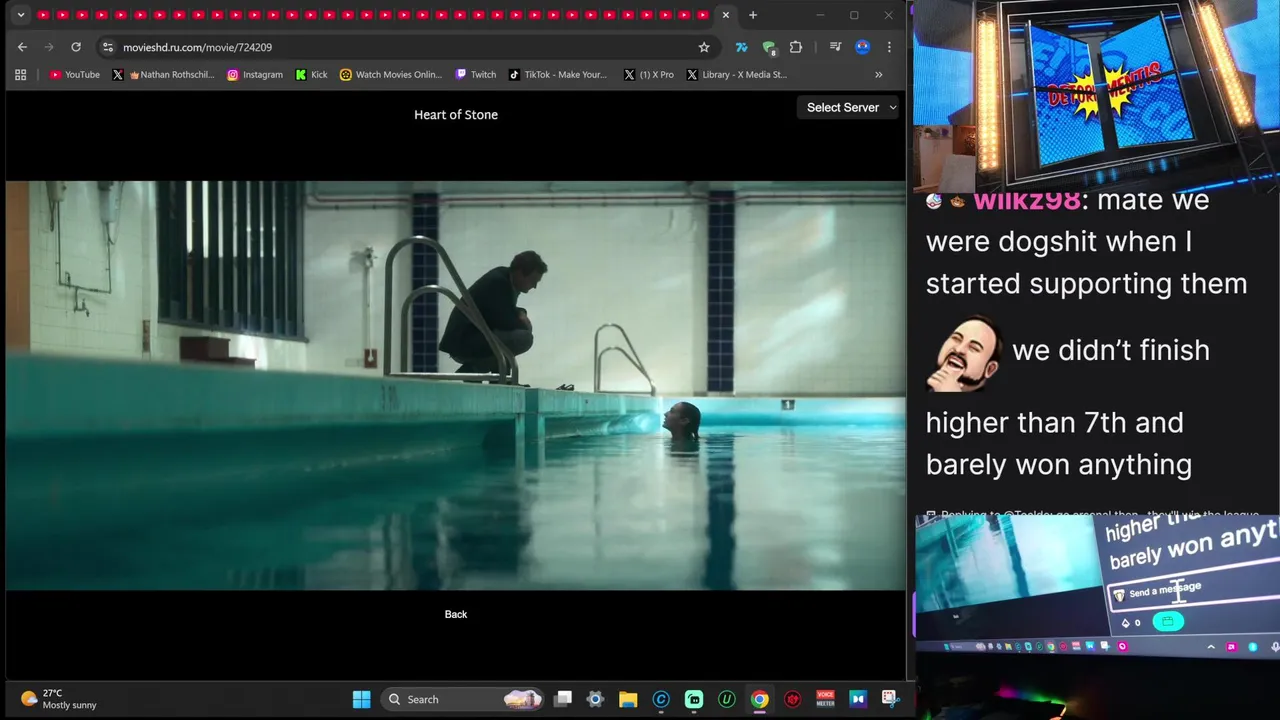The width and height of the screenshot is (1280, 720).
Task: Open the Kick bookmark
Action: [x=311, y=74]
